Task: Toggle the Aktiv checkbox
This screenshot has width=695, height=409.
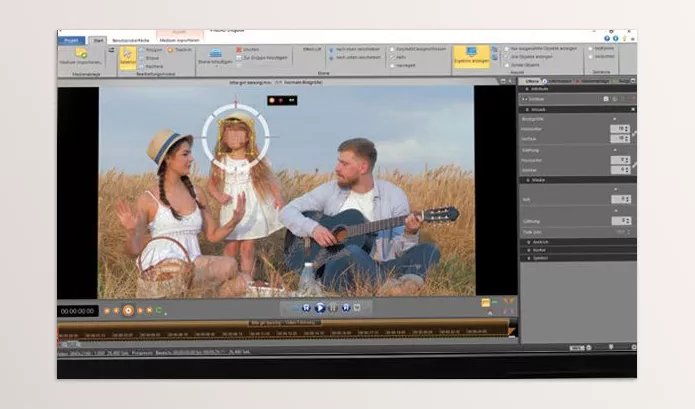Action: click(x=392, y=58)
